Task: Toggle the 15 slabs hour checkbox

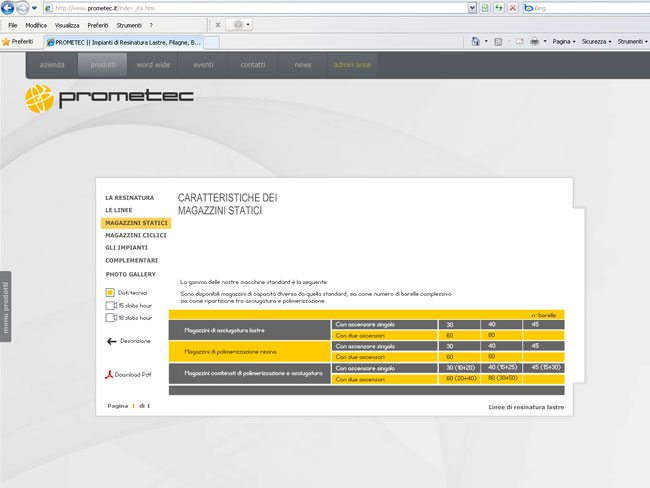Action: [x=110, y=306]
